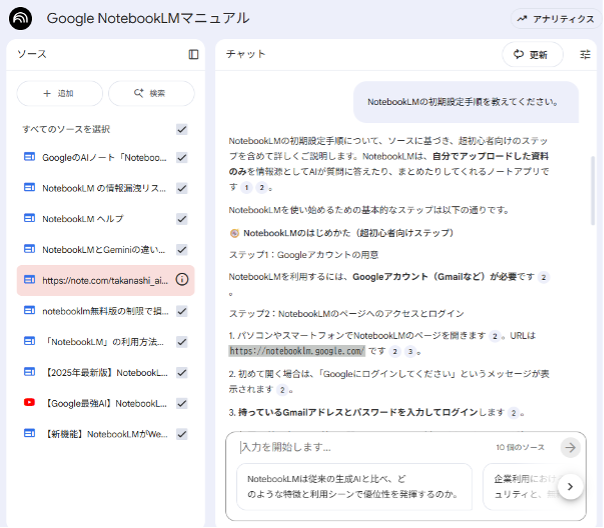This screenshot has width=604, height=528.
Task: Click the チャット panel heading
Action: point(246,54)
